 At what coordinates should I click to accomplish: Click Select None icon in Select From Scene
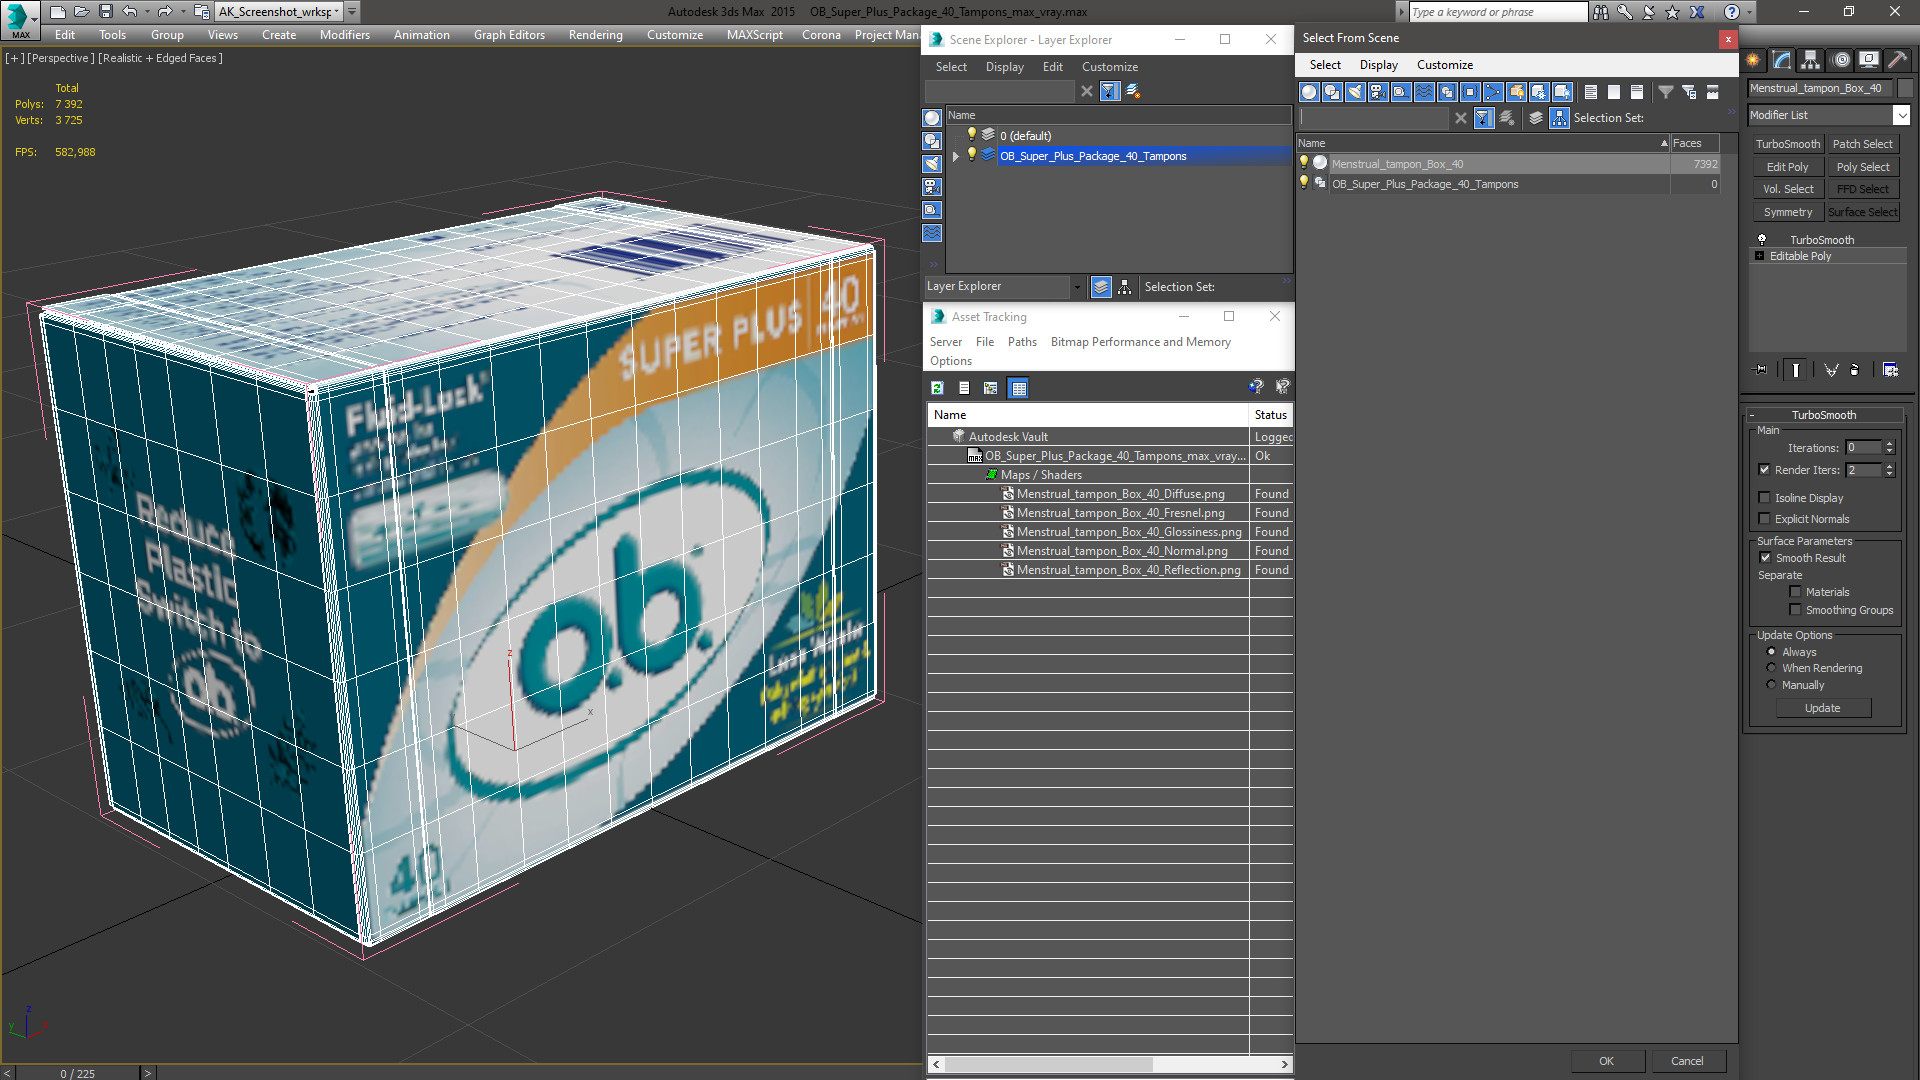coord(1614,92)
